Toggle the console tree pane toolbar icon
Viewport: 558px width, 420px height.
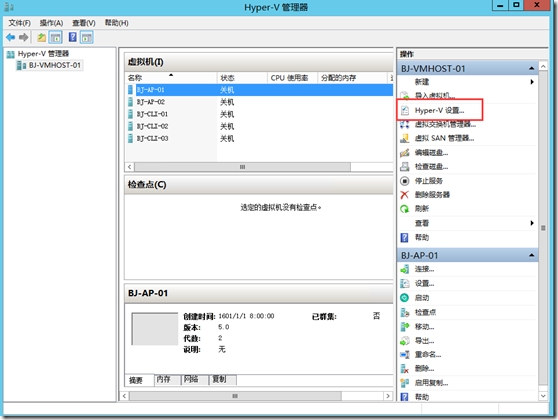56,37
